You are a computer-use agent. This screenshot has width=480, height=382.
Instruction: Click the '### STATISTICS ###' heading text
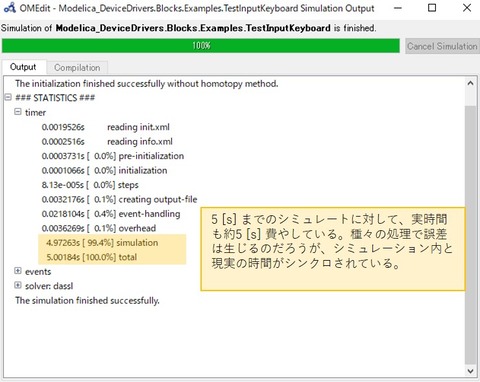pos(55,98)
